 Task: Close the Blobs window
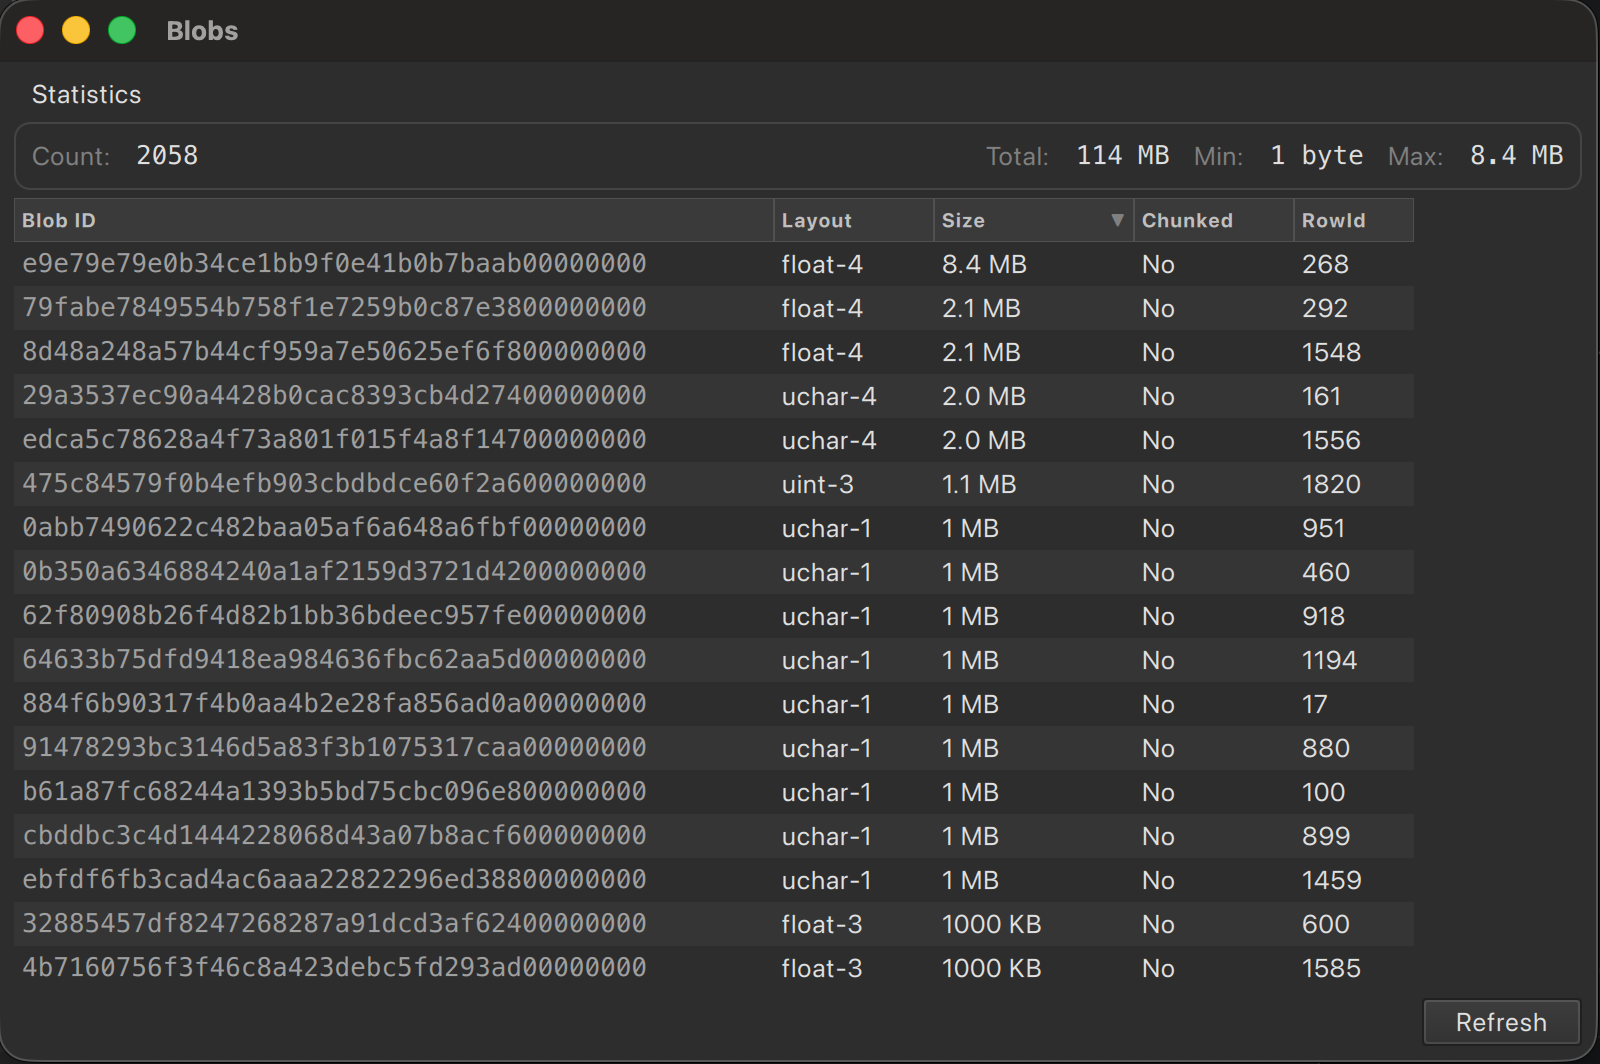point(30,30)
